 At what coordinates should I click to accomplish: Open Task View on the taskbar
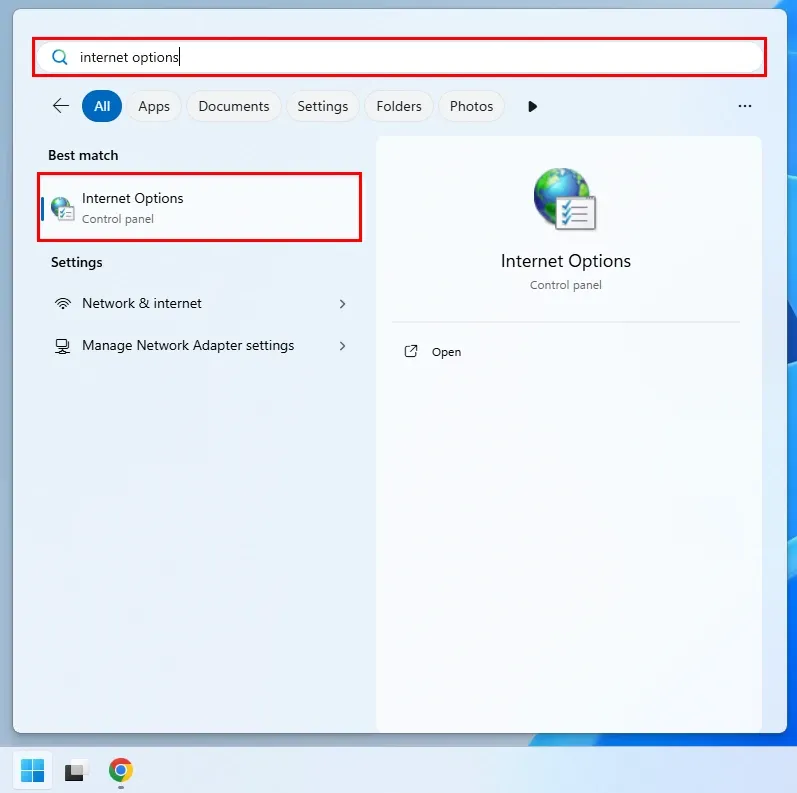pyautogui.click(x=76, y=771)
